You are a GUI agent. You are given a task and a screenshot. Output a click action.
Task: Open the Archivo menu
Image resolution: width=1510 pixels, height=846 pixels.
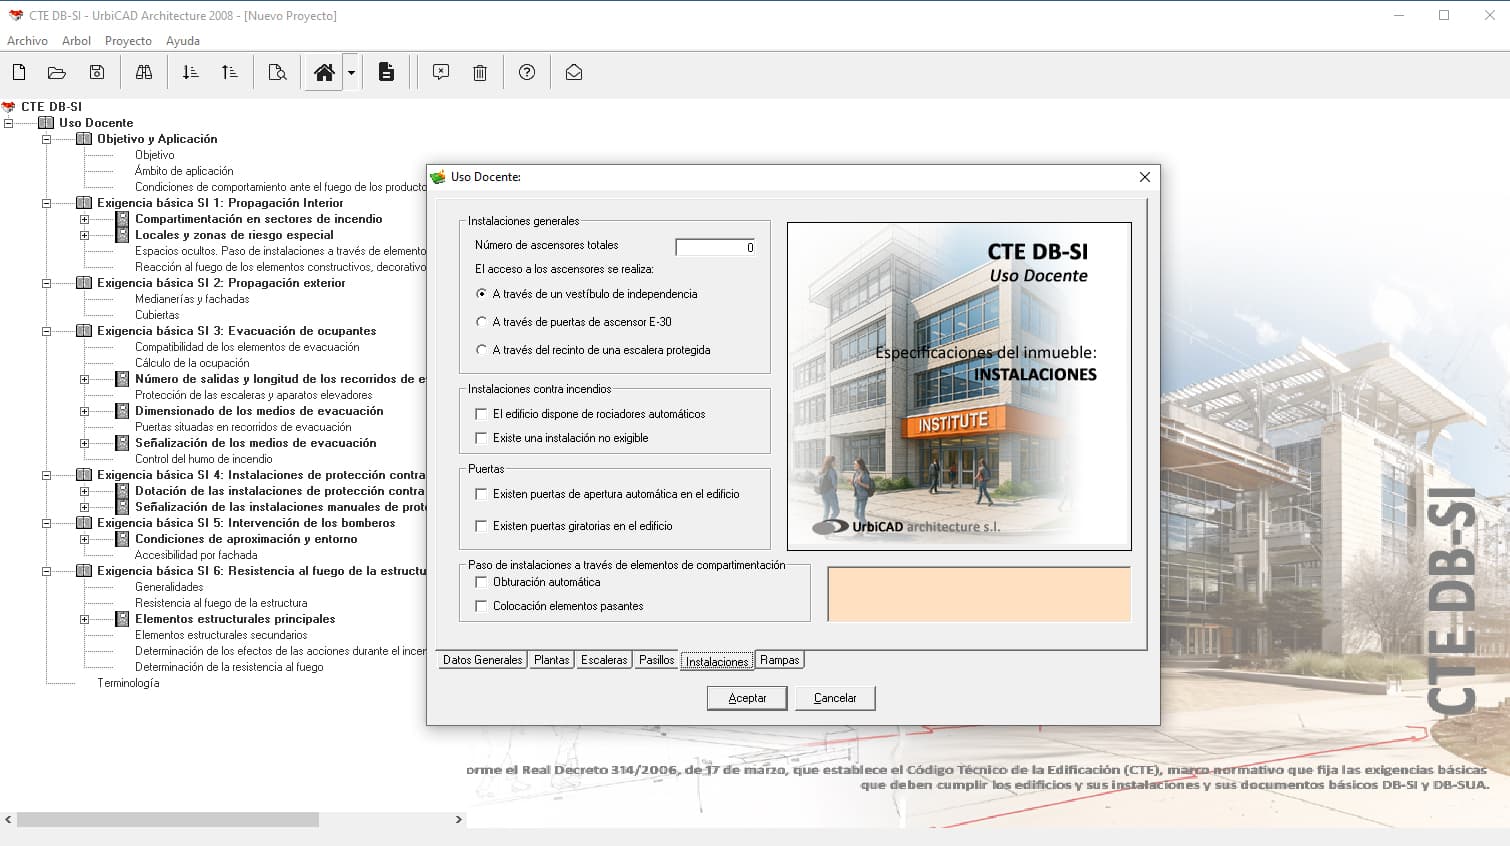[x=27, y=41]
